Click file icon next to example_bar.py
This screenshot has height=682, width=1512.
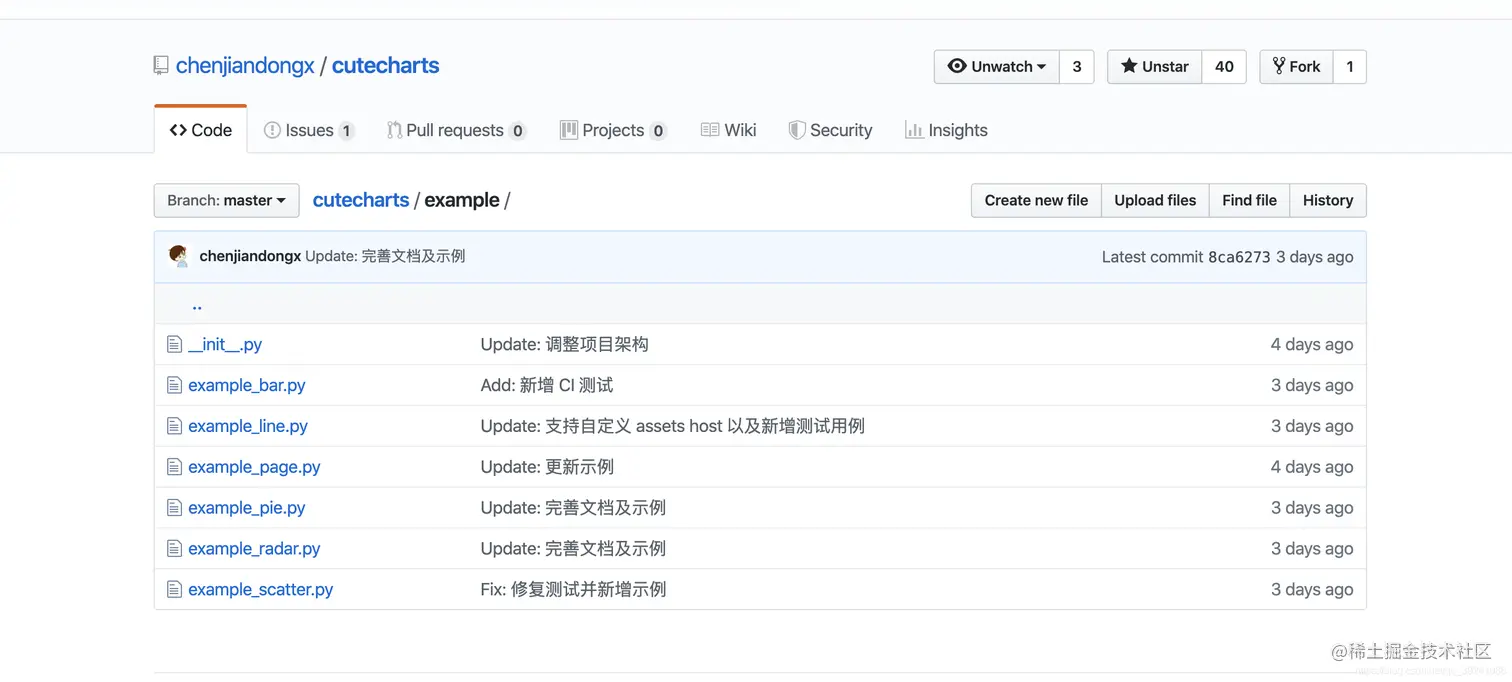(174, 385)
